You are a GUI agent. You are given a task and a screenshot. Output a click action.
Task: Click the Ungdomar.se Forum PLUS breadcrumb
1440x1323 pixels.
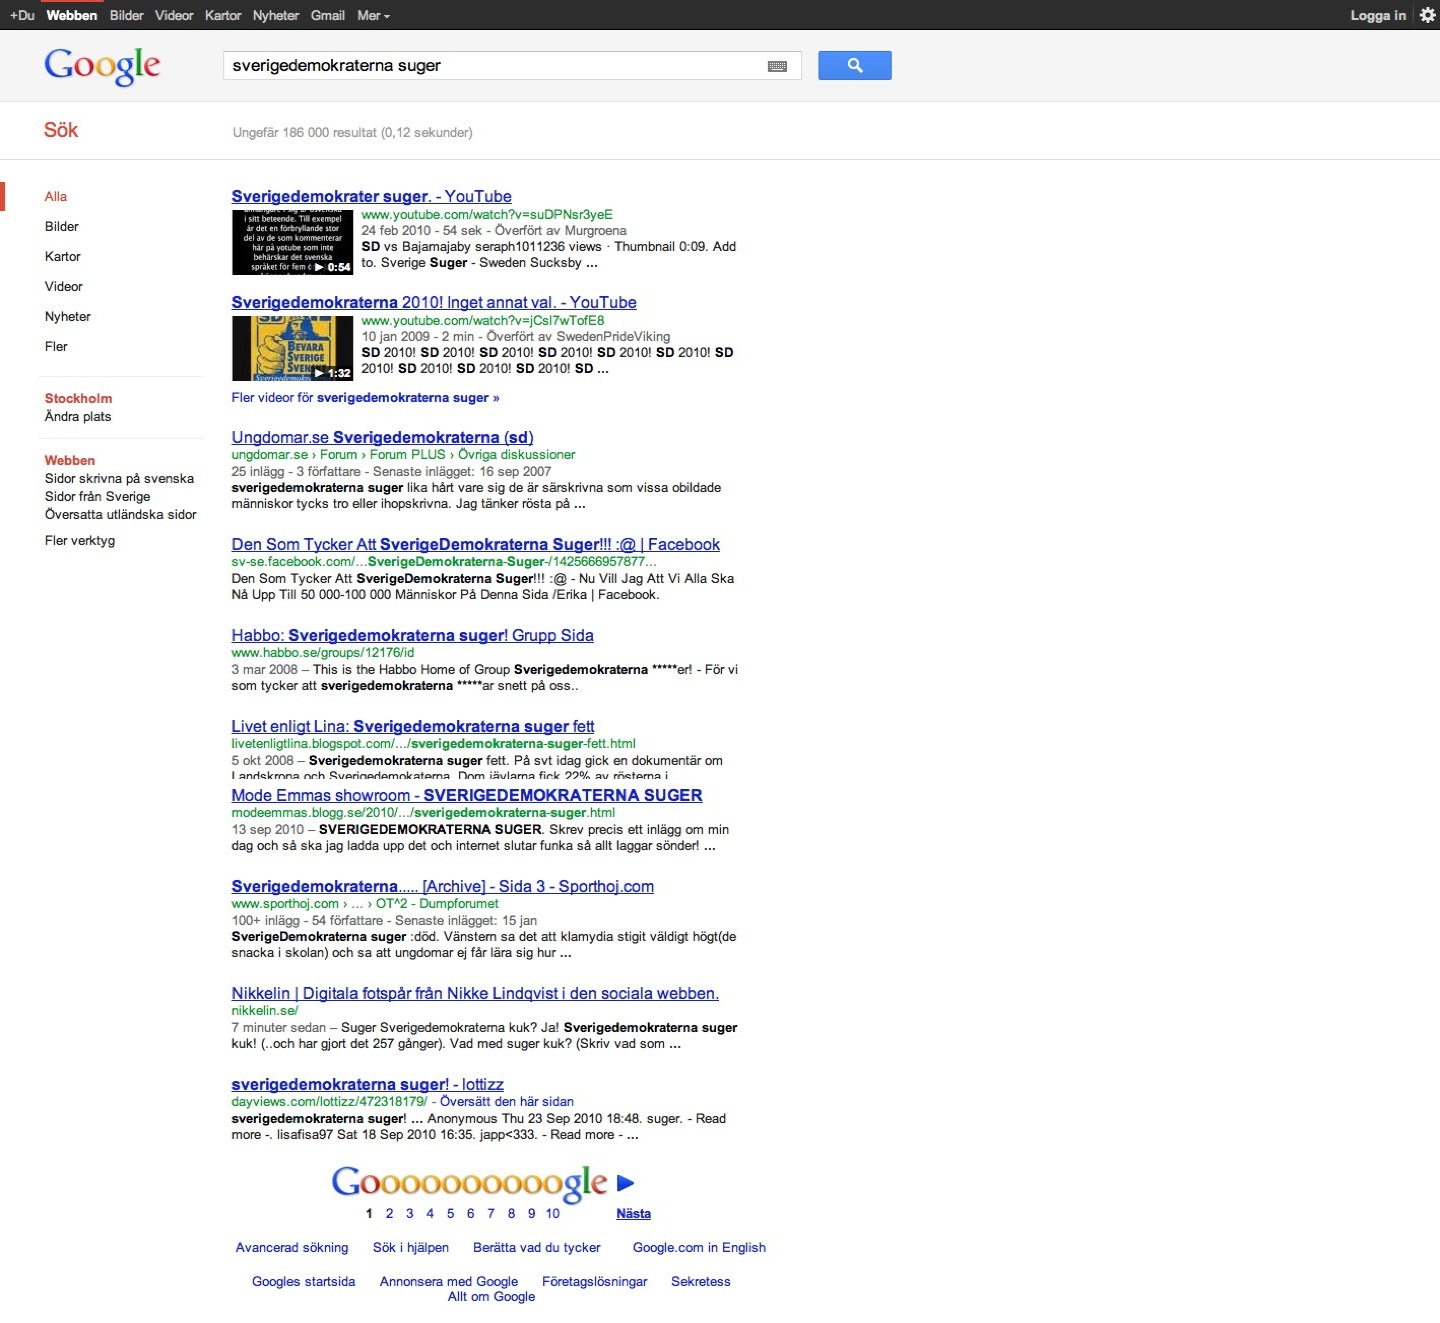[x=408, y=454]
